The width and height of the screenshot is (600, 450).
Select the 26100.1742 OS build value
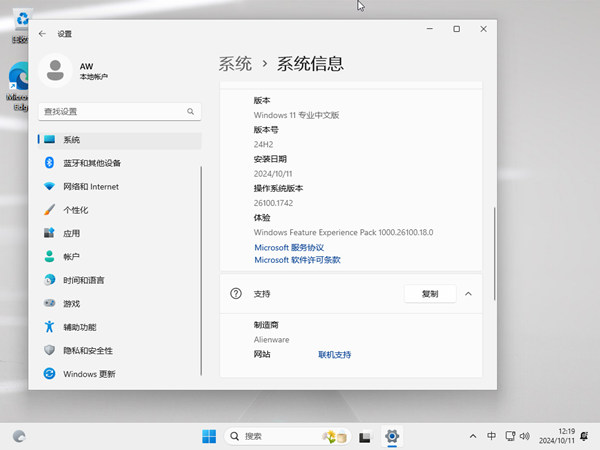[273, 203]
